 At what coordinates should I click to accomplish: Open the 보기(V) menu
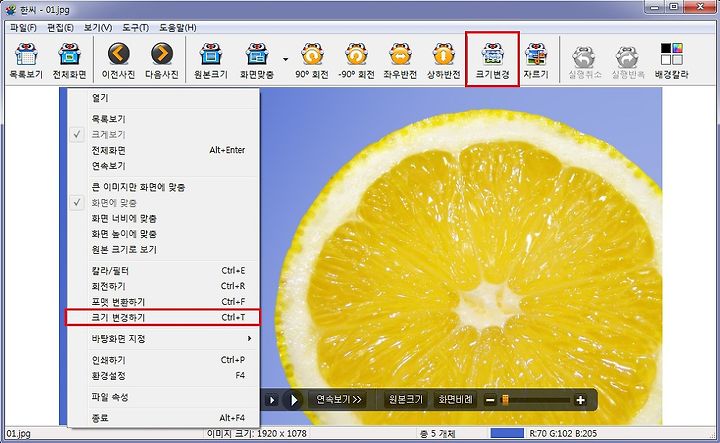[x=98, y=28]
